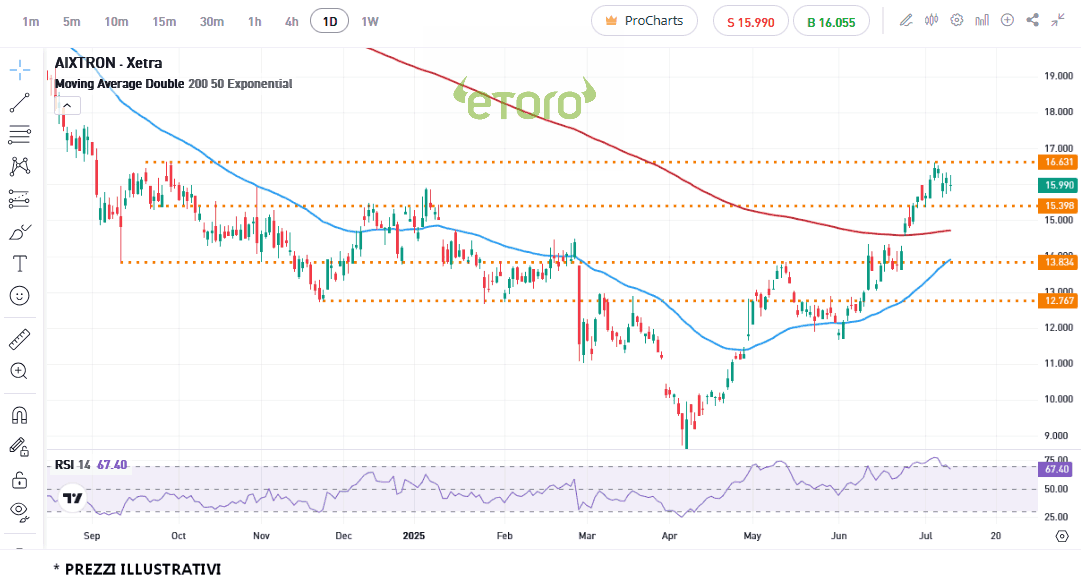Click the Jul label on time axis
Viewport: 1081px width, 579px height.
click(927, 536)
